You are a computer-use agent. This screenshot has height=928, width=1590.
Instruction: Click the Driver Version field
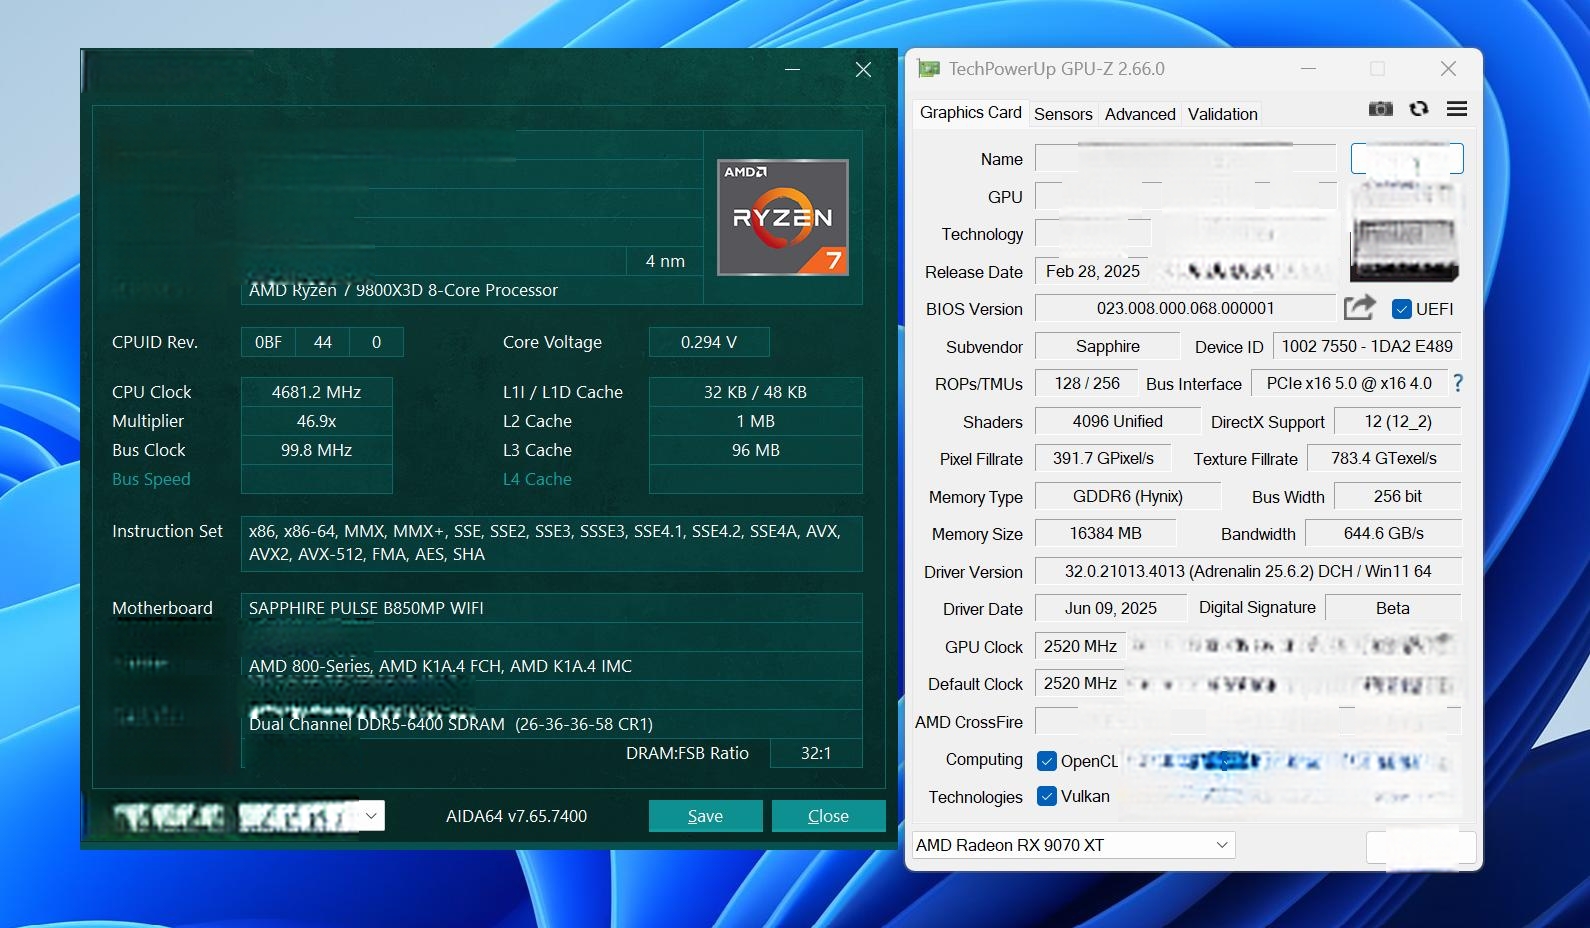point(1248,571)
